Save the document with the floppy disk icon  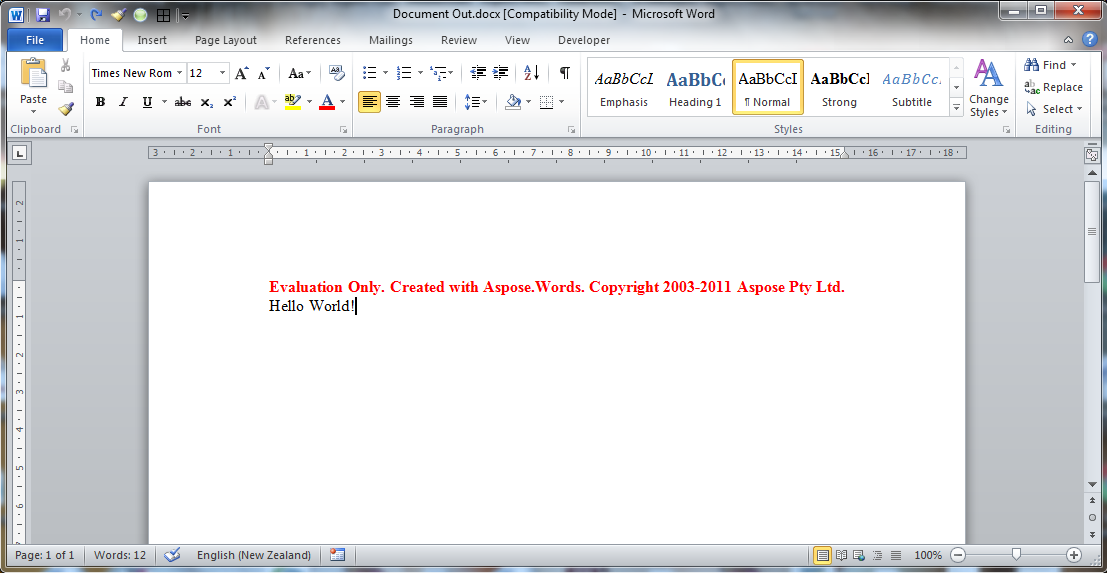(x=42, y=14)
